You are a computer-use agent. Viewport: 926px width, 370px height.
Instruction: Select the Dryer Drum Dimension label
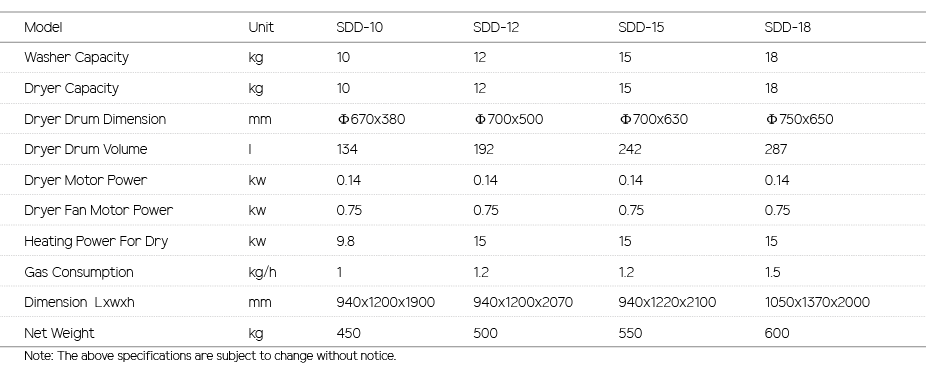pos(95,119)
